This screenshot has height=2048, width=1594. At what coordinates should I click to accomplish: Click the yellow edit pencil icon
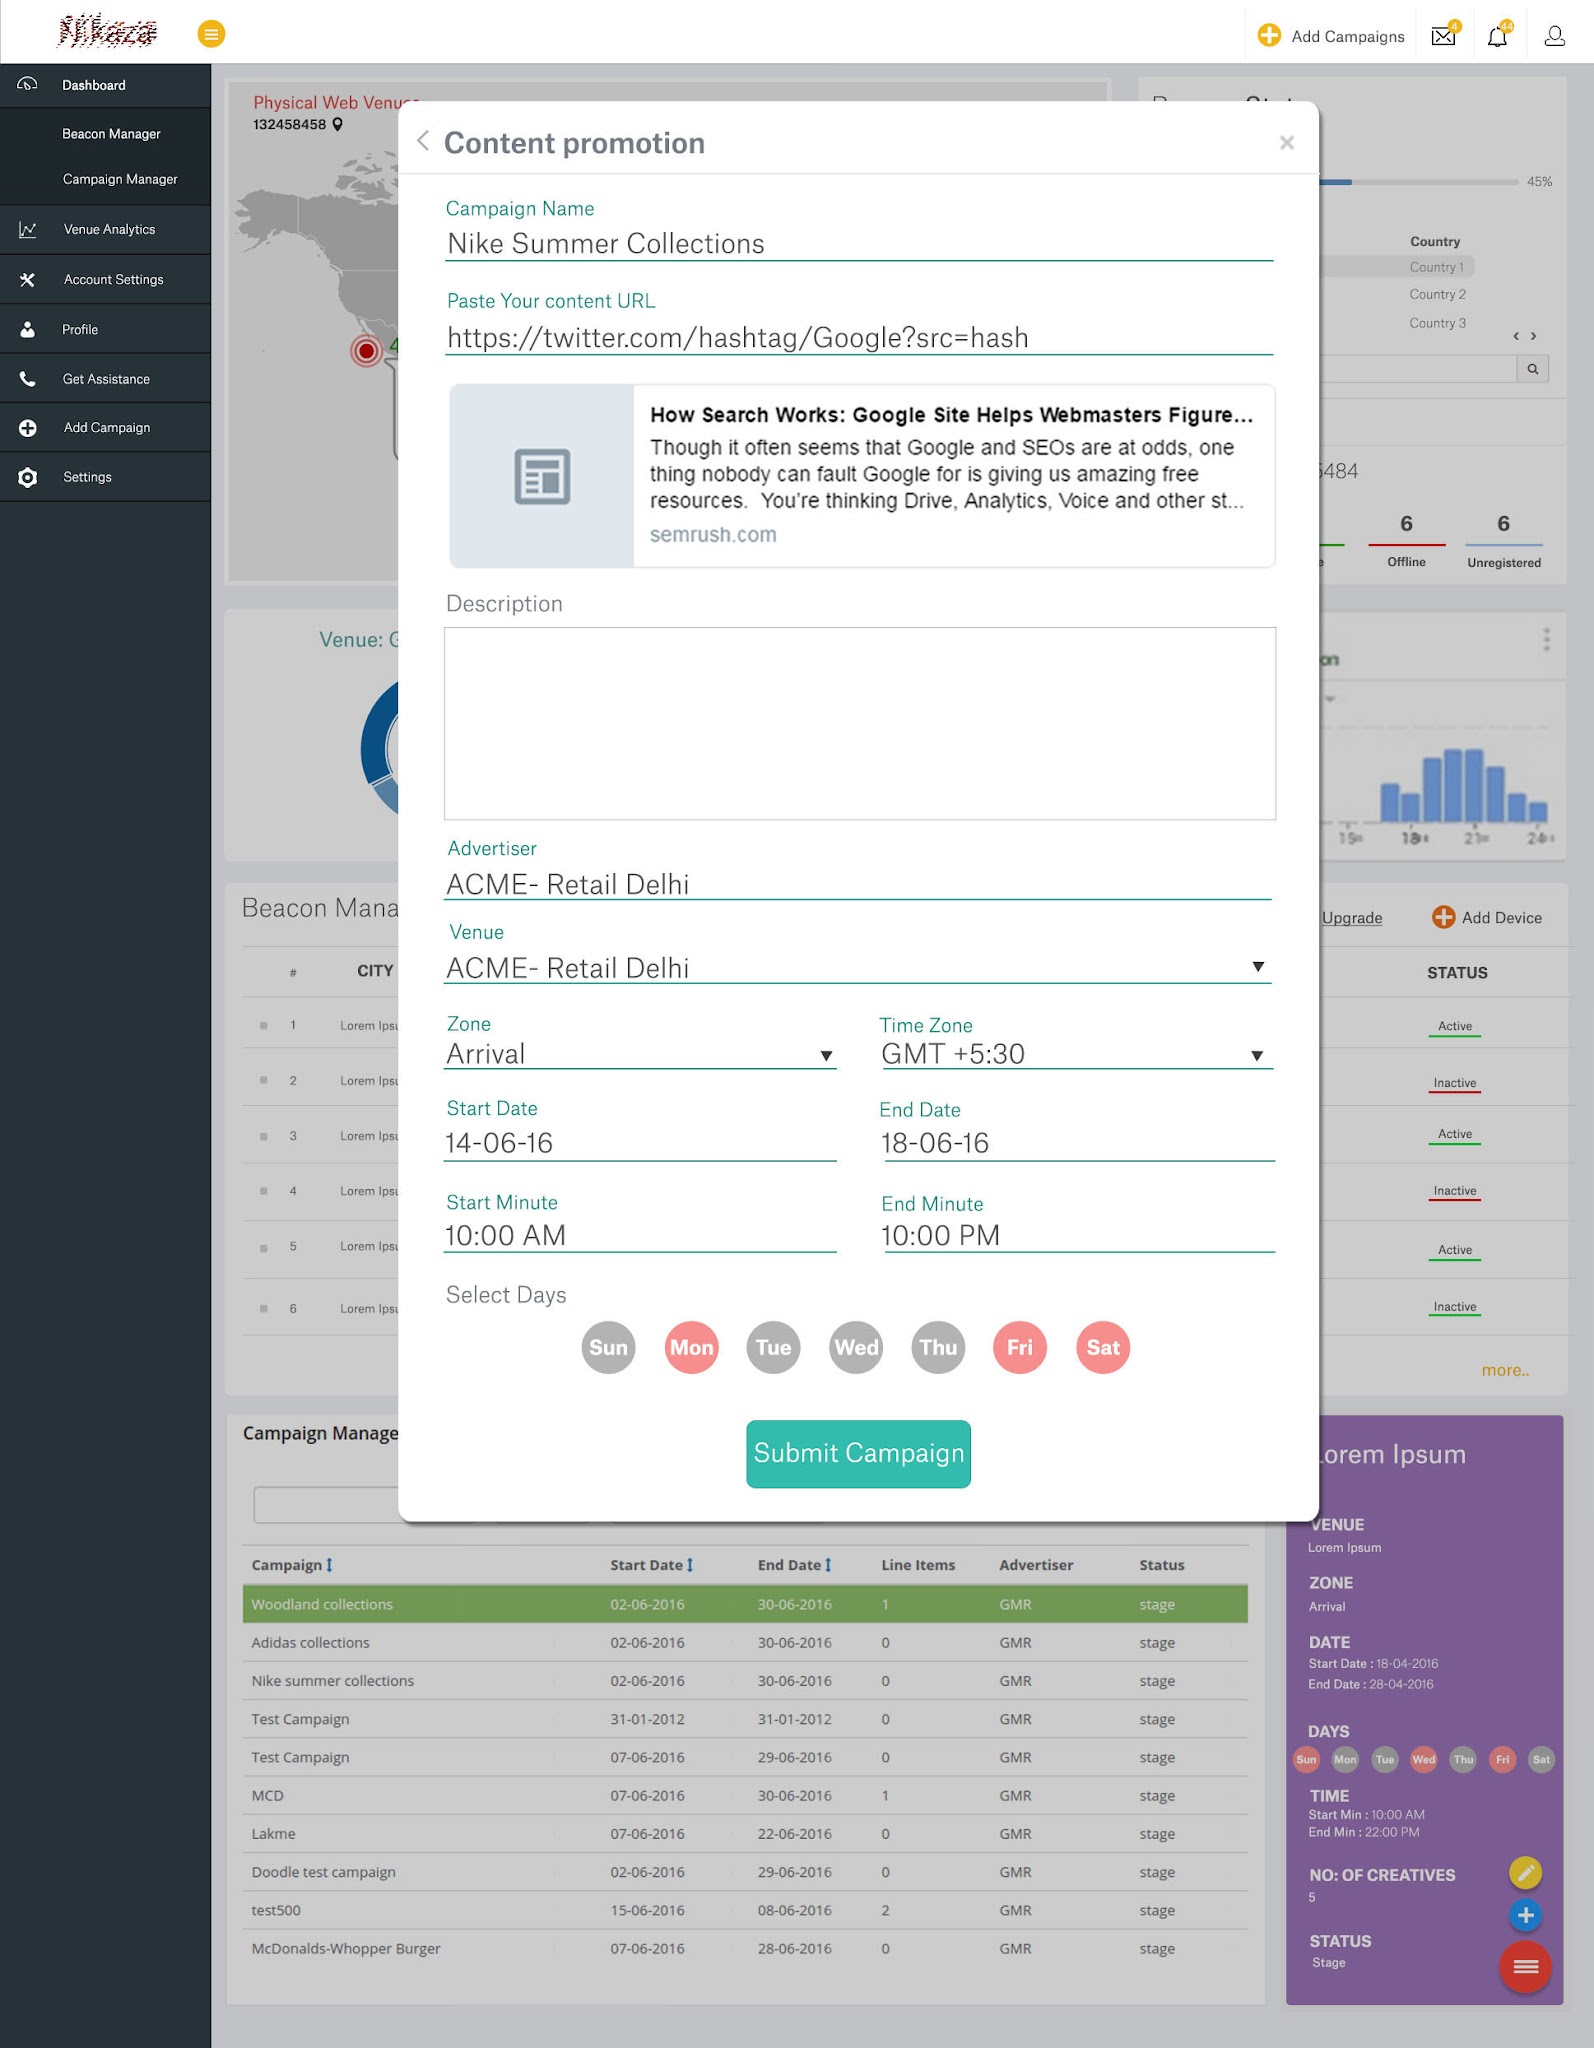[1525, 1872]
